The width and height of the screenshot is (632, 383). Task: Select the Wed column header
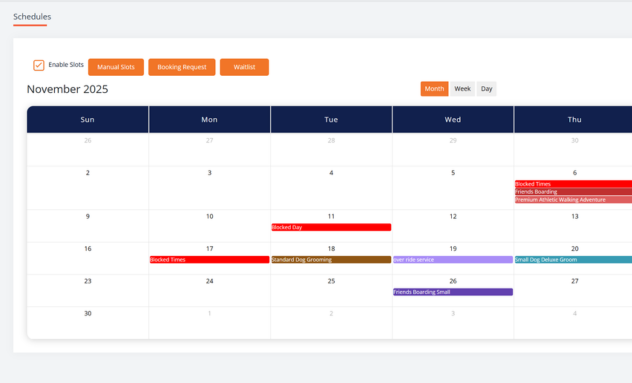(x=453, y=119)
